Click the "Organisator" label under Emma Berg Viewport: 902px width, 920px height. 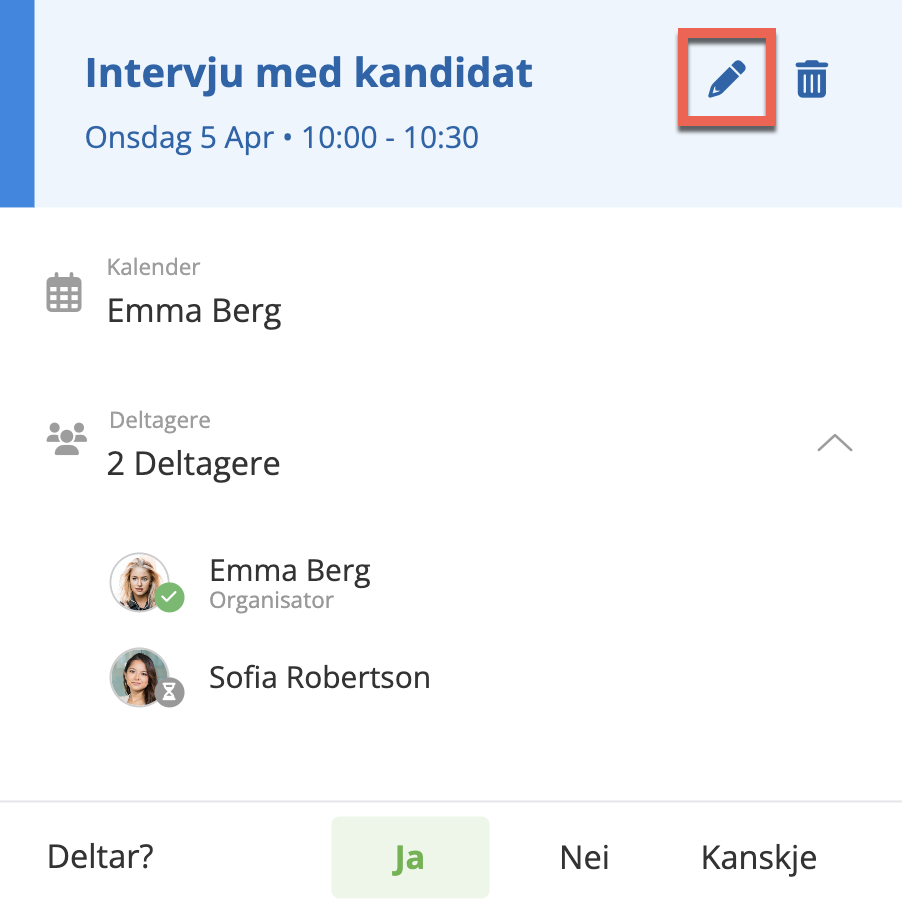click(271, 601)
